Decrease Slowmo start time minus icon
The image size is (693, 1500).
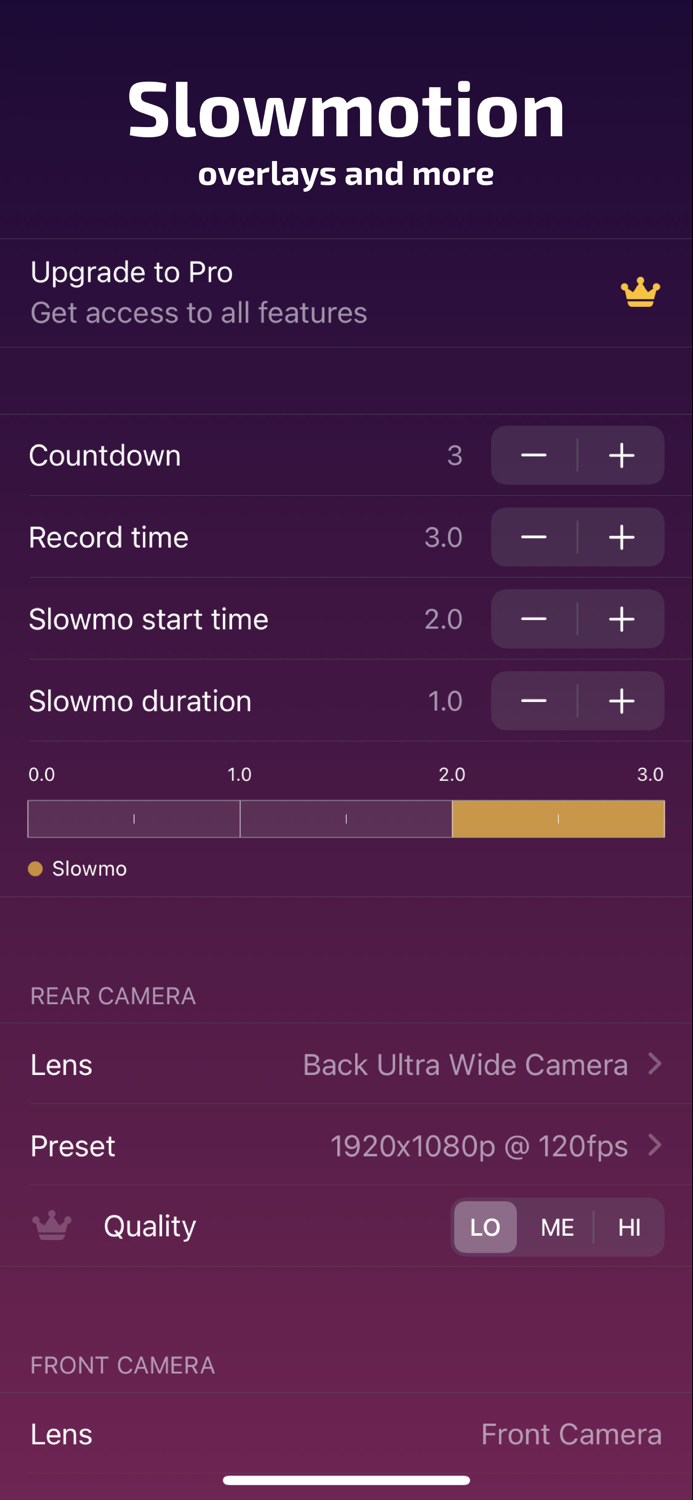point(534,620)
